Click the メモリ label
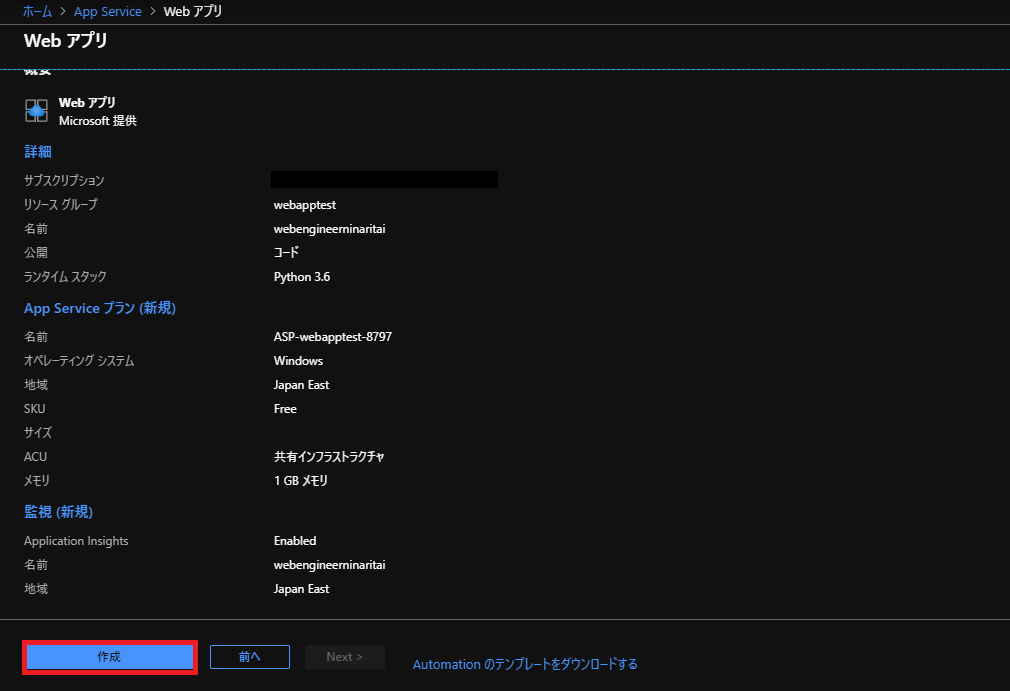The width and height of the screenshot is (1010, 691). pyautogui.click(x=37, y=480)
